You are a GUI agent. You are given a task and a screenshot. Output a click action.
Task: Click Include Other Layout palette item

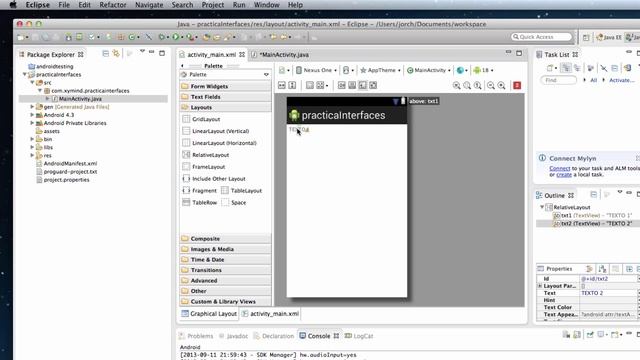coord(214,178)
